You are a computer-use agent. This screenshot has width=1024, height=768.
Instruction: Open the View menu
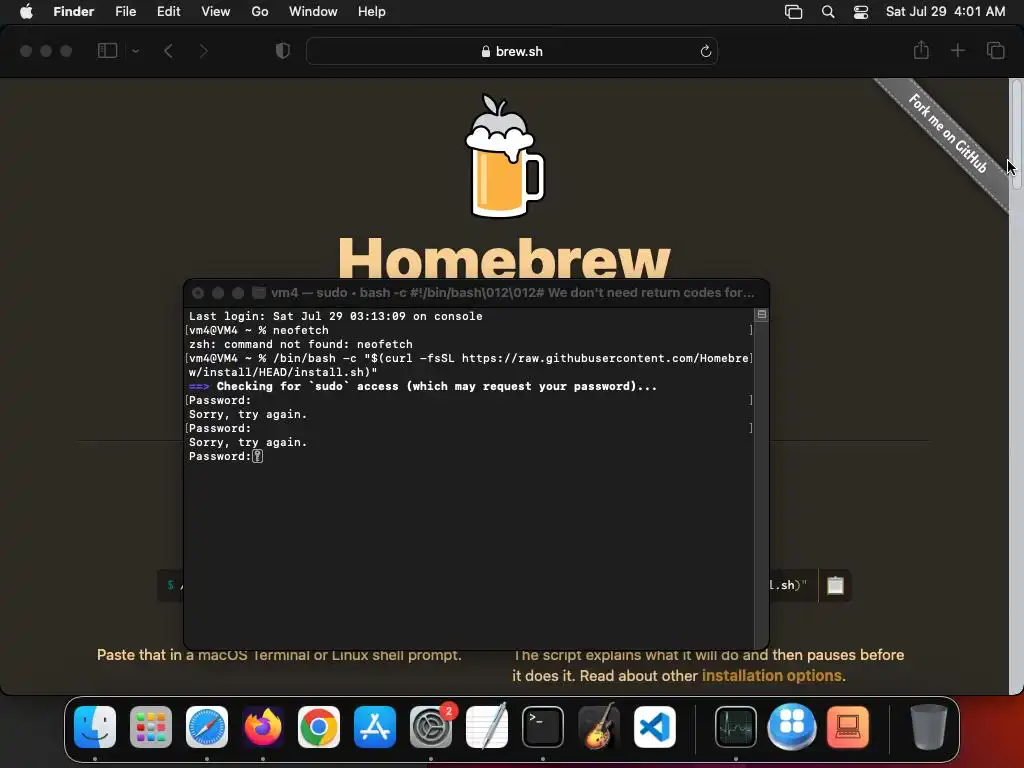tap(216, 12)
